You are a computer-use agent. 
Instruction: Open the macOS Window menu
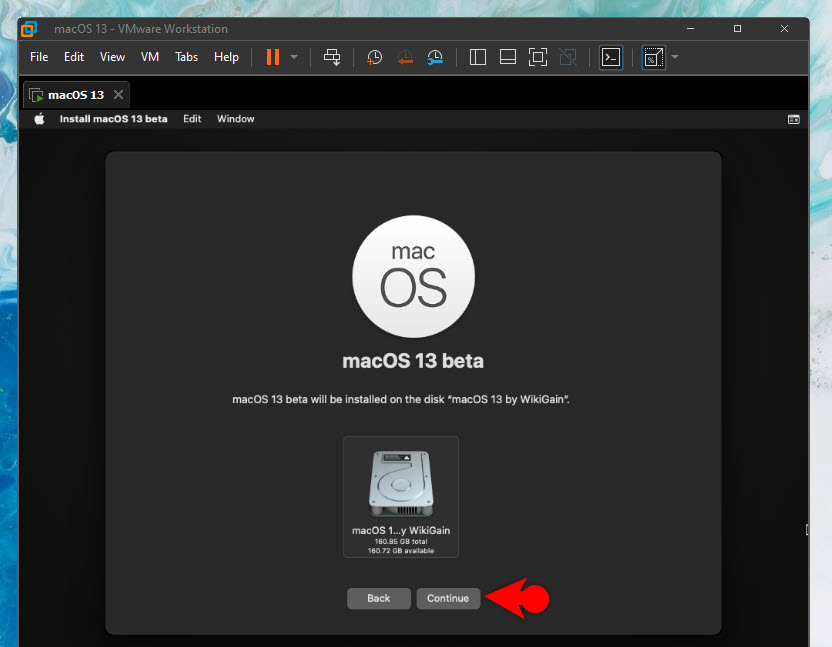pyautogui.click(x=236, y=119)
